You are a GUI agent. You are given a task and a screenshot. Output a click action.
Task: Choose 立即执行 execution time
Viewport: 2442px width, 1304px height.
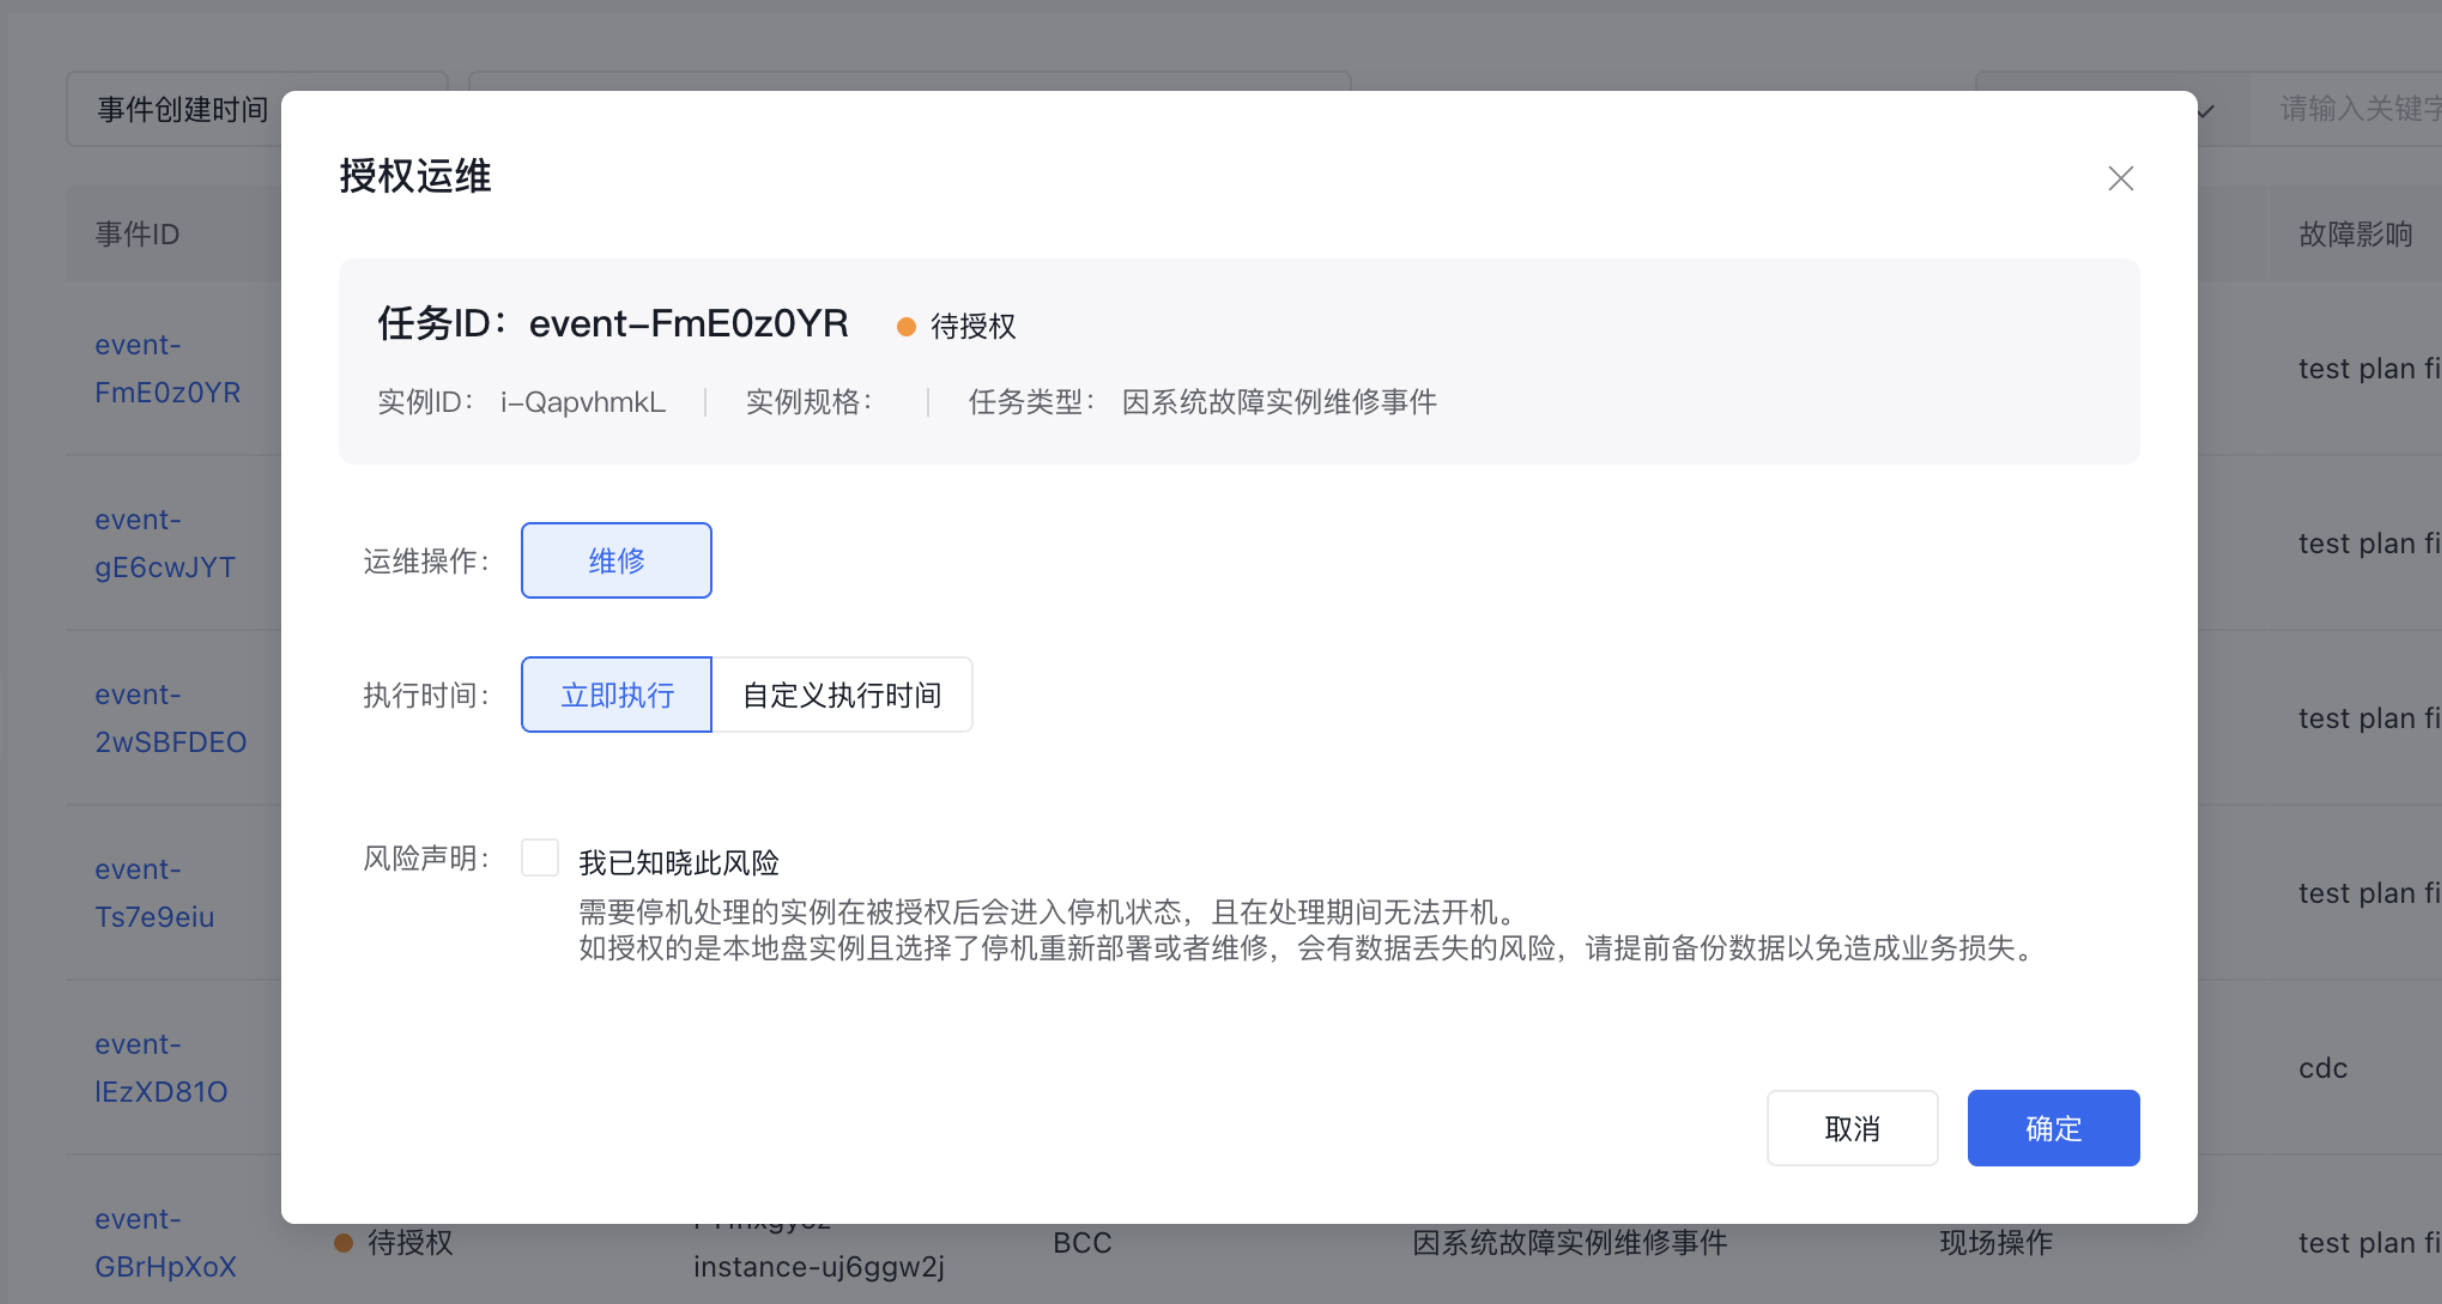pyautogui.click(x=617, y=694)
